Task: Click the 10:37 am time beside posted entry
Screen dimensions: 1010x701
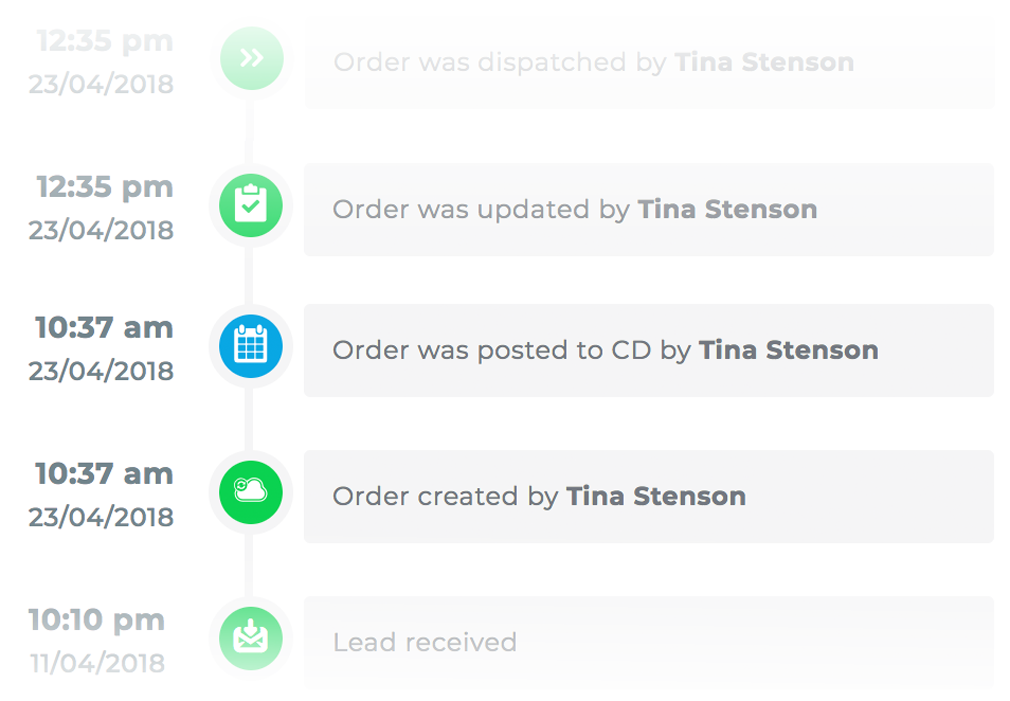Action: (104, 328)
